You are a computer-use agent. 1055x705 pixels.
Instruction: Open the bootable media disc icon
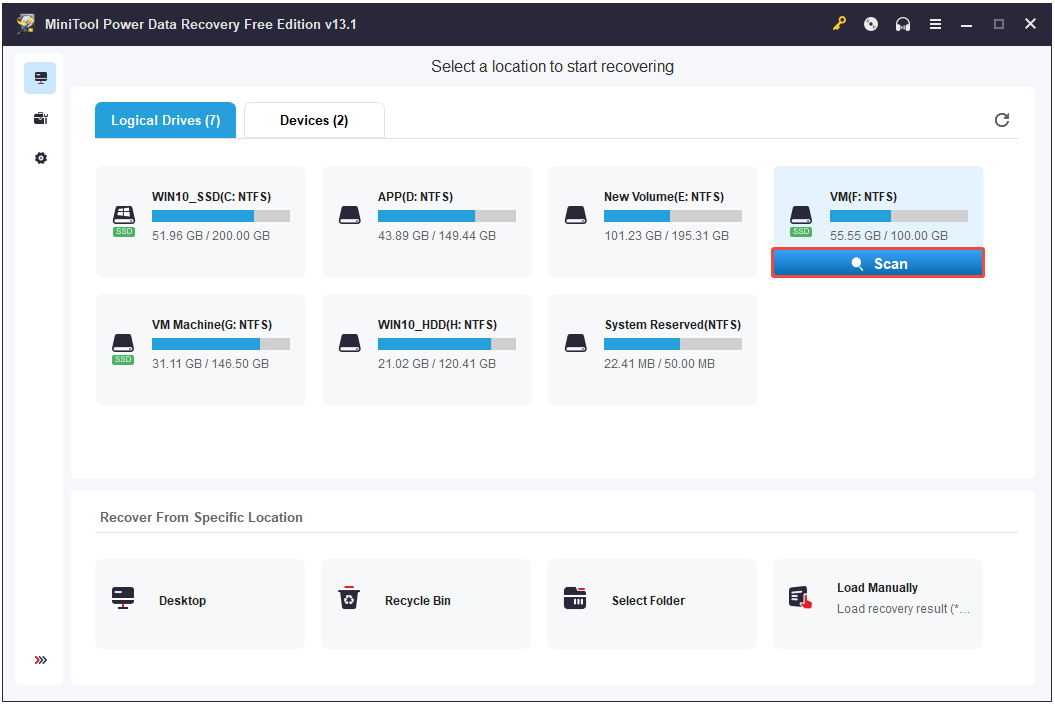[x=871, y=24]
